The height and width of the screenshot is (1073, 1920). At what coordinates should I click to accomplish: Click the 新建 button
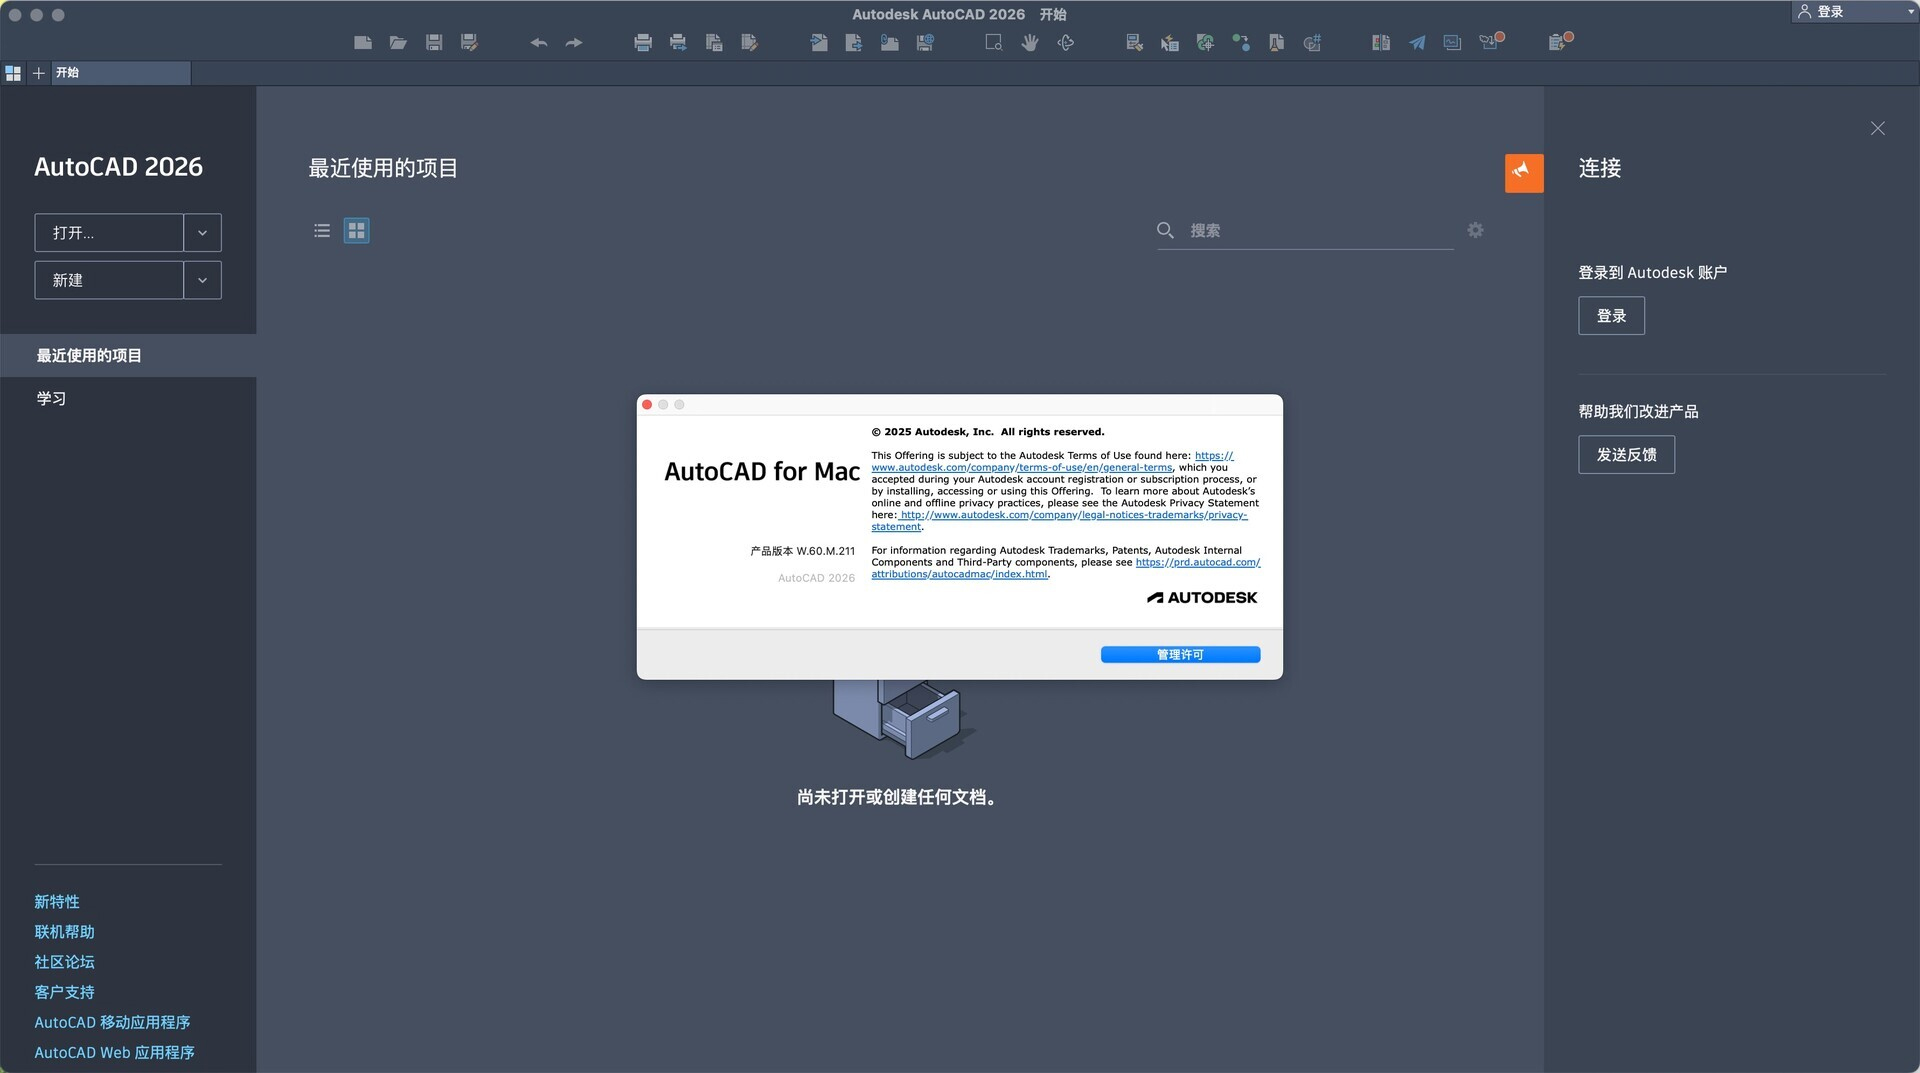click(109, 280)
